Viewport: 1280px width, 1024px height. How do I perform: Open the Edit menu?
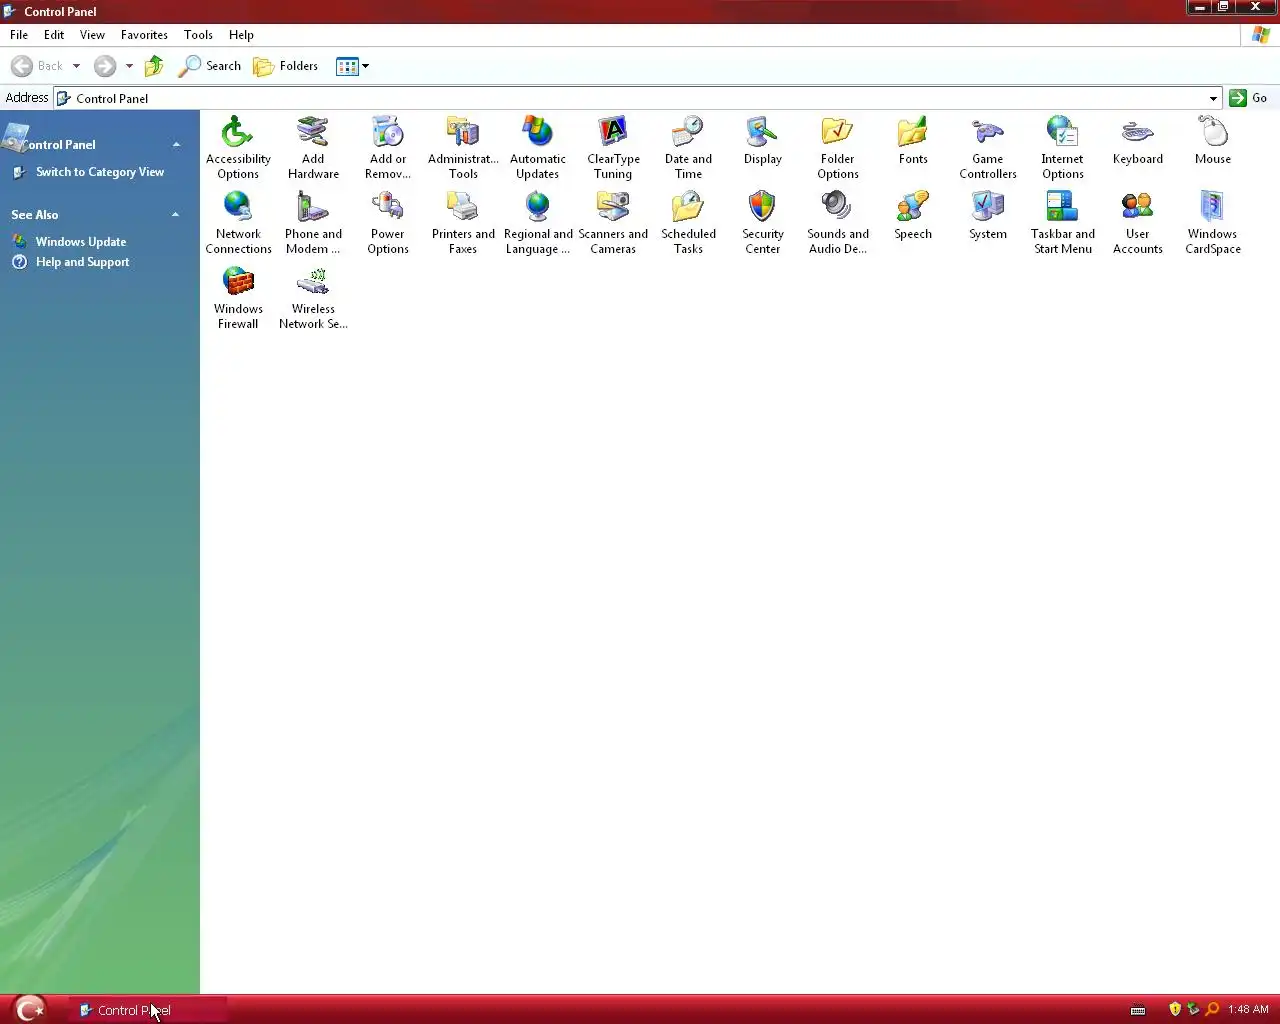pos(54,34)
